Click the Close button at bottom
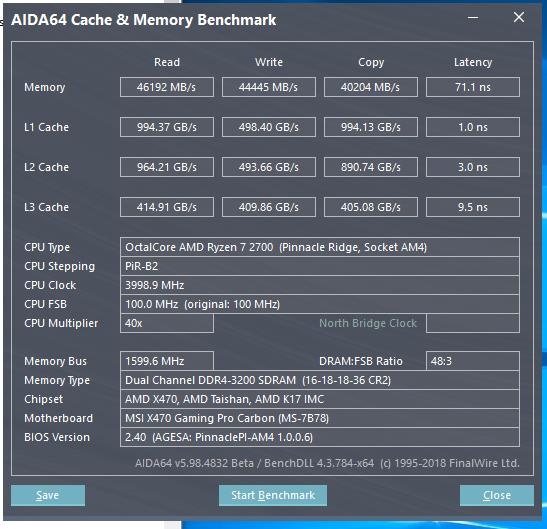 pyautogui.click(x=497, y=495)
